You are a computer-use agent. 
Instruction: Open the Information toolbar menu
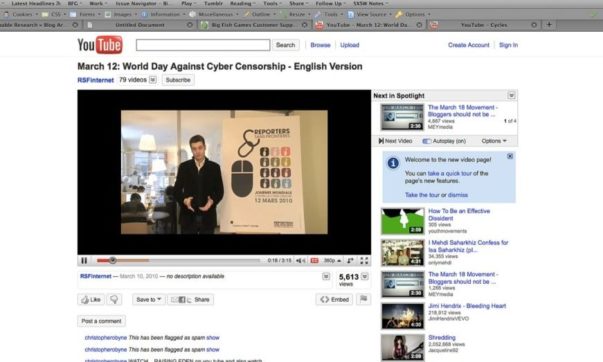tap(164, 14)
